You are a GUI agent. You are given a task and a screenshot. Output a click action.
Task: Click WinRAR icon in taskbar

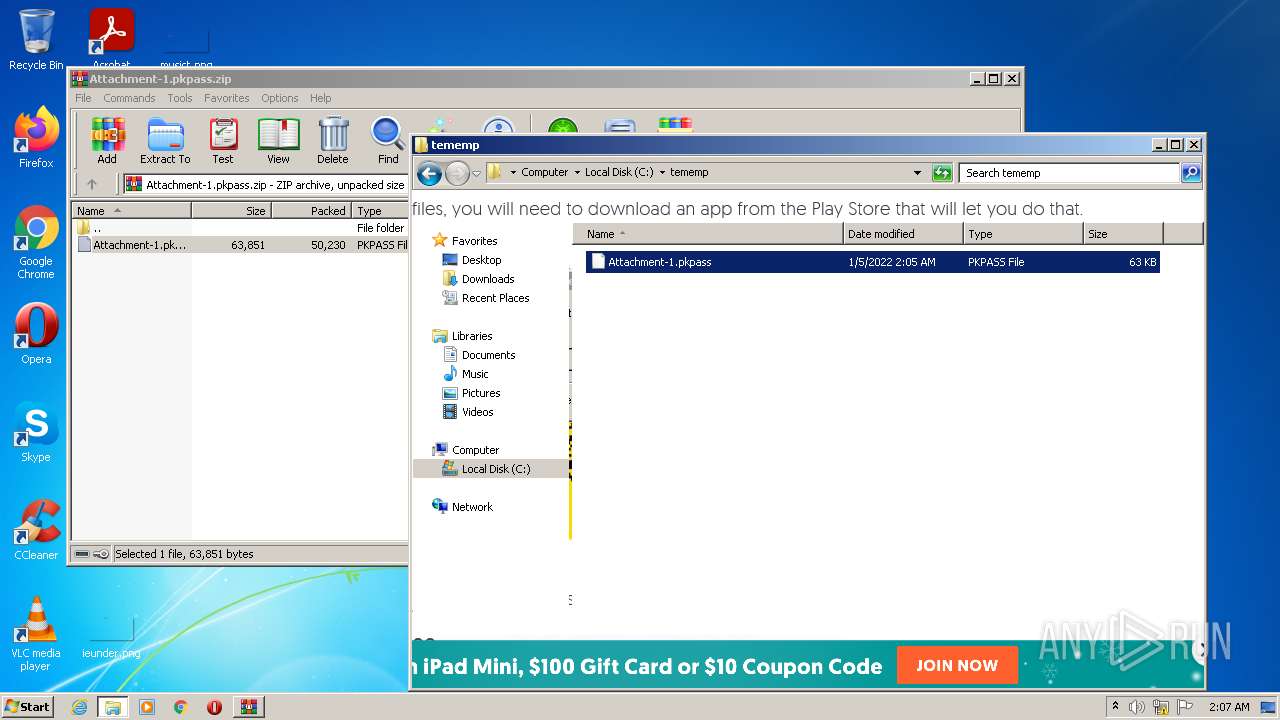248,707
